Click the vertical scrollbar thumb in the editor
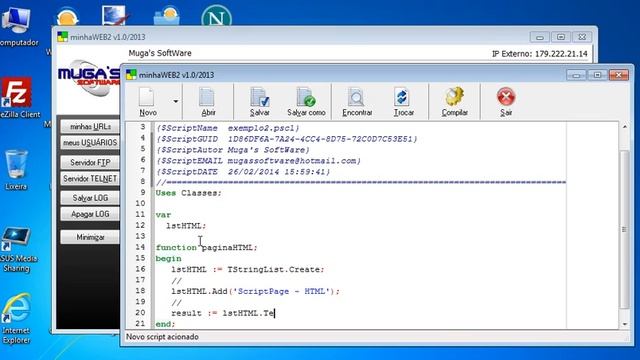This screenshot has height=360, width=640. 624,230
